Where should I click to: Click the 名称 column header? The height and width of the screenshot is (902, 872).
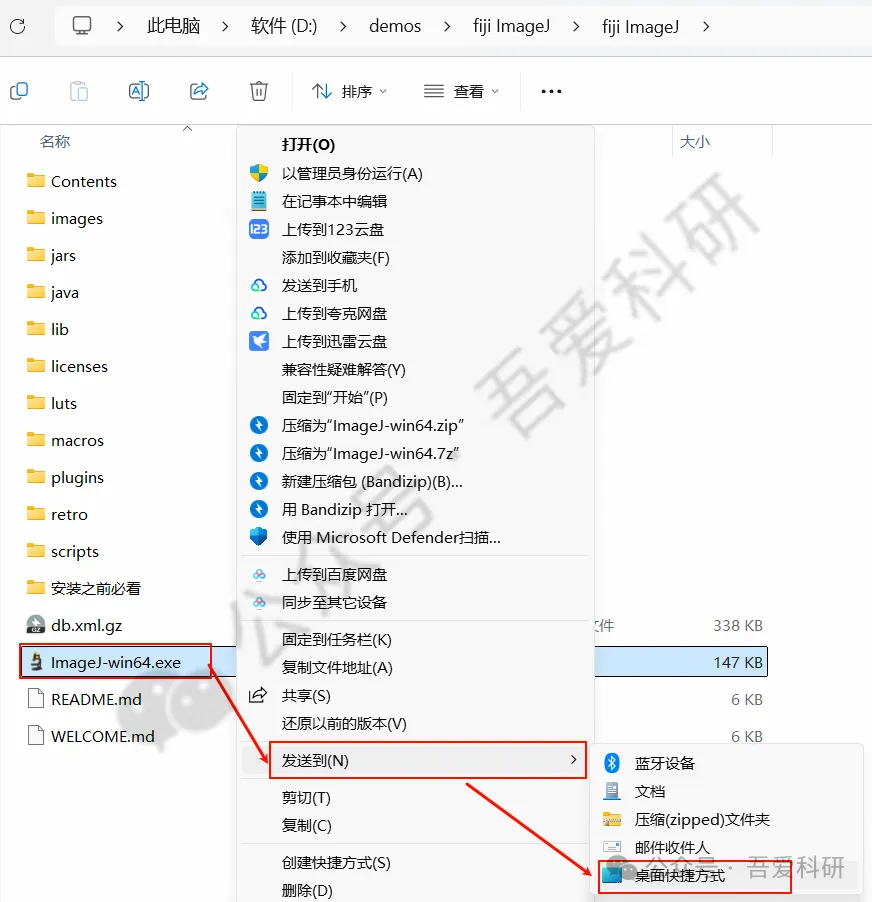click(x=55, y=142)
